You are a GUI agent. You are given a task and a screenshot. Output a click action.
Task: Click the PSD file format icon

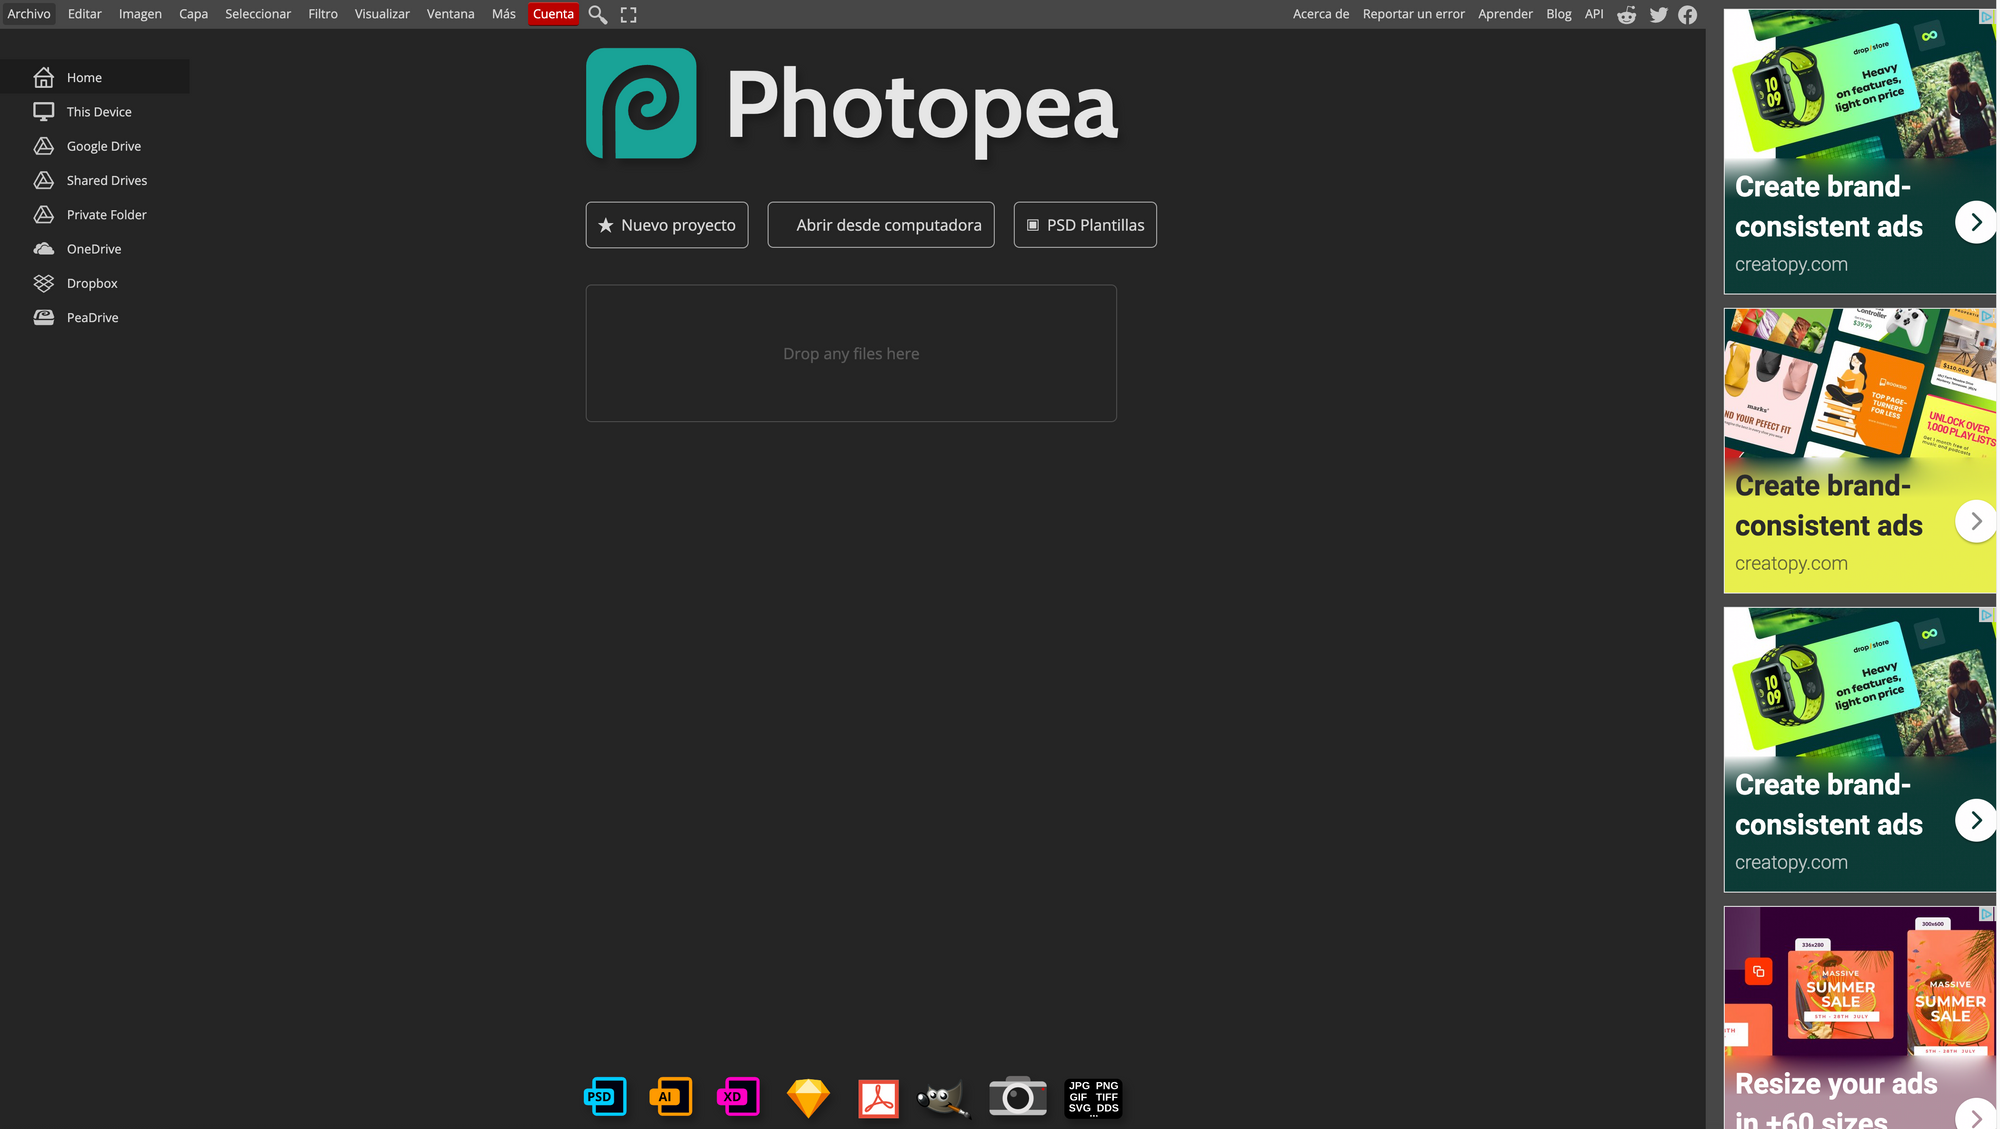pos(605,1097)
